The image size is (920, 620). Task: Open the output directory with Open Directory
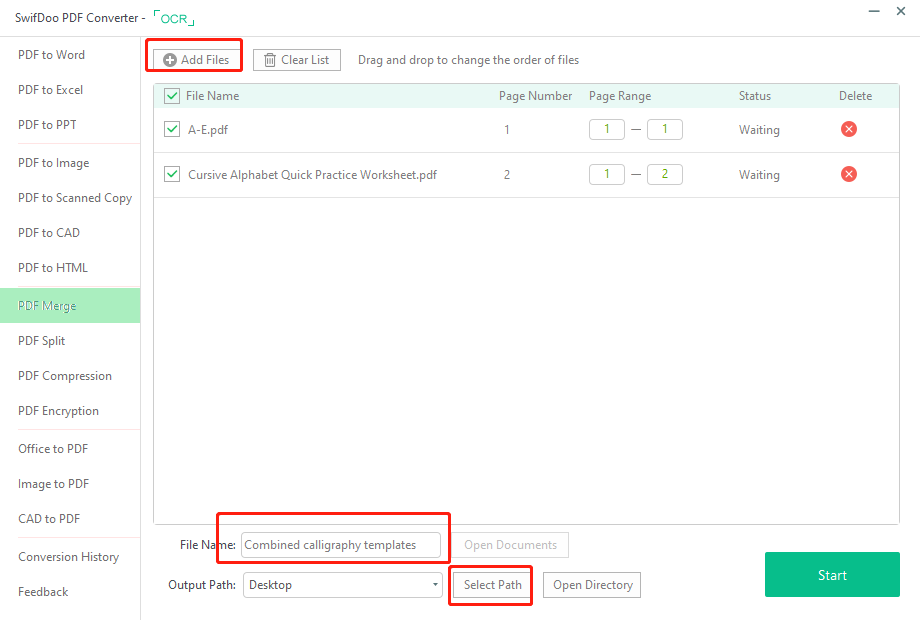pos(592,585)
